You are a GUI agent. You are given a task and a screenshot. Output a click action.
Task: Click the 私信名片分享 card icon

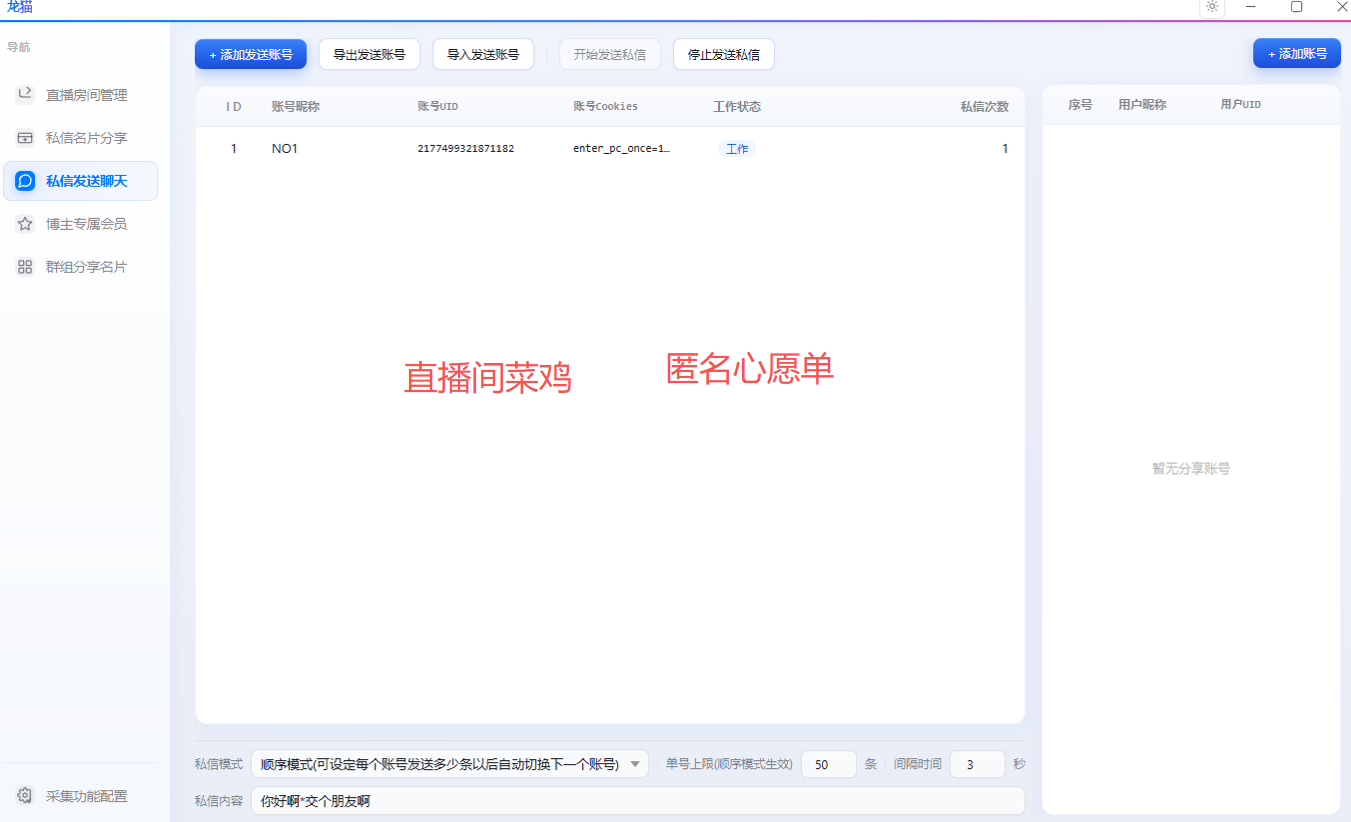25,138
